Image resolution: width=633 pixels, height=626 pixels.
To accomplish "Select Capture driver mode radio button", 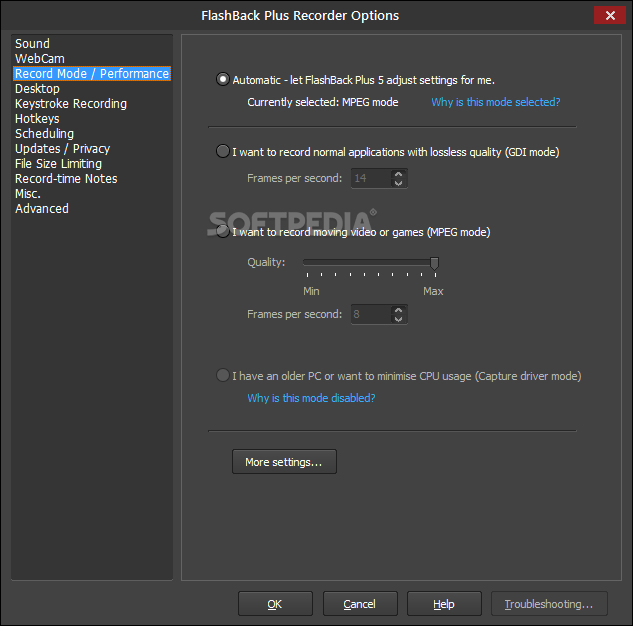I will [222, 375].
